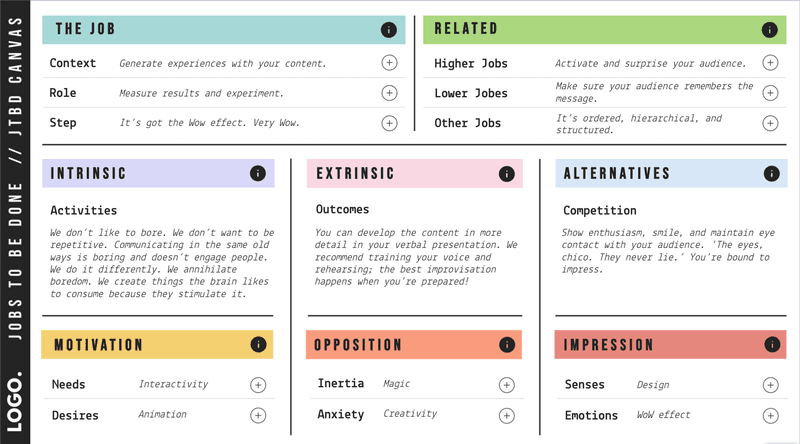Image resolution: width=800 pixels, height=444 pixels.
Task: Click the Intrinsic section info icon
Action: pos(258,174)
